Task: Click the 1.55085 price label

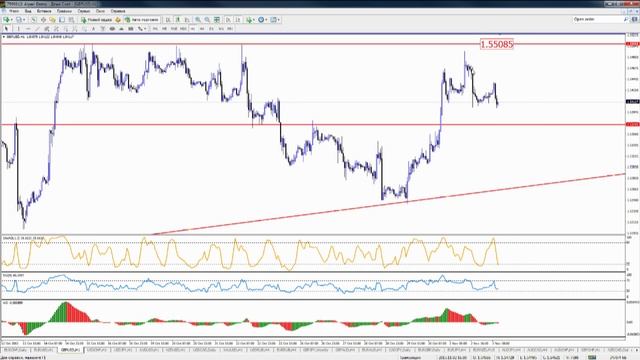Action: (x=497, y=44)
